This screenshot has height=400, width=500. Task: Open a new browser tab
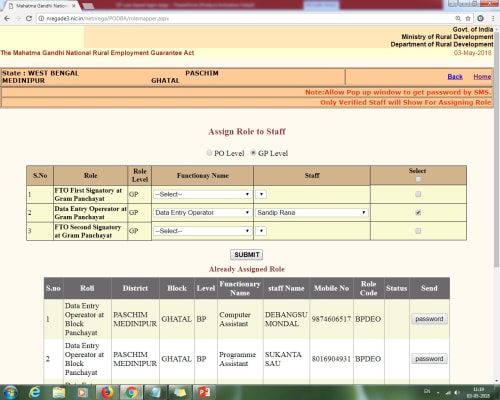pos(88,6)
